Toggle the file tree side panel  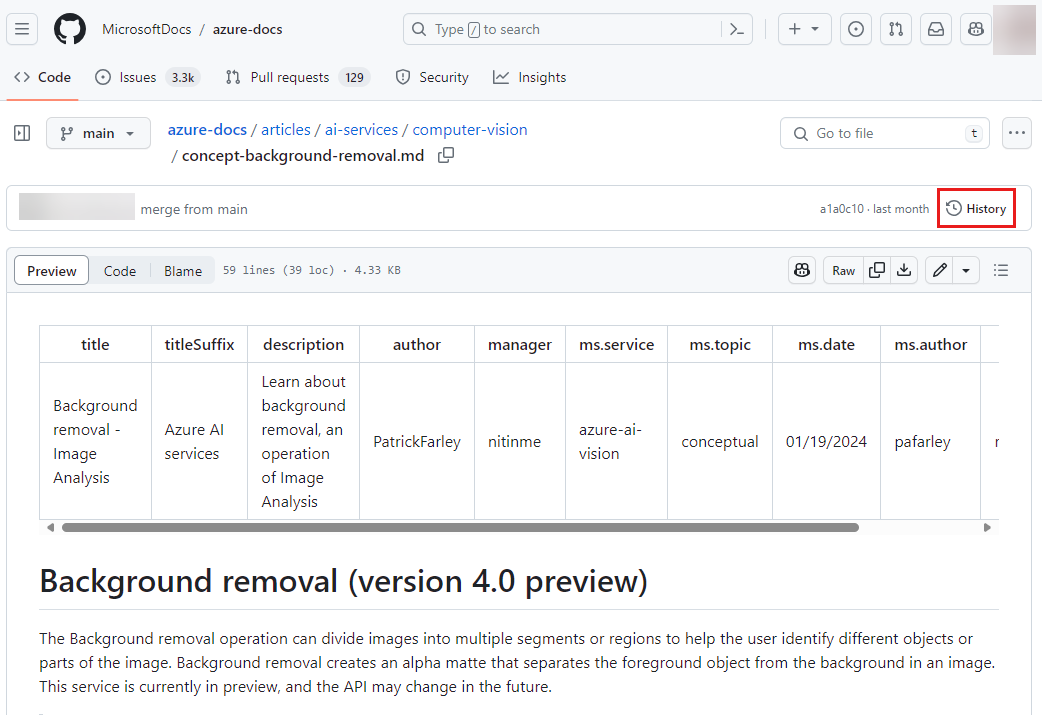coord(21,133)
